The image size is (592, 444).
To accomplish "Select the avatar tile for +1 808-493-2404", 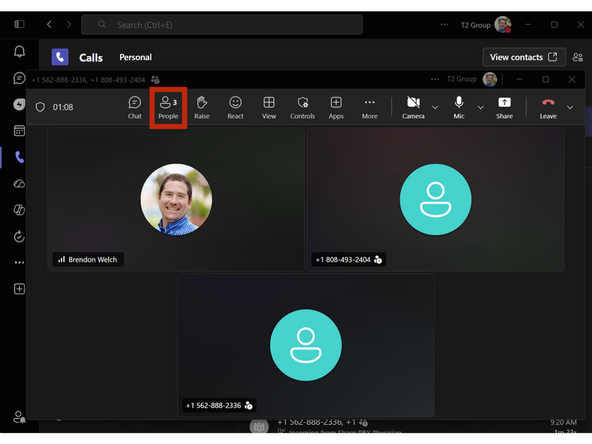I will [x=436, y=199].
